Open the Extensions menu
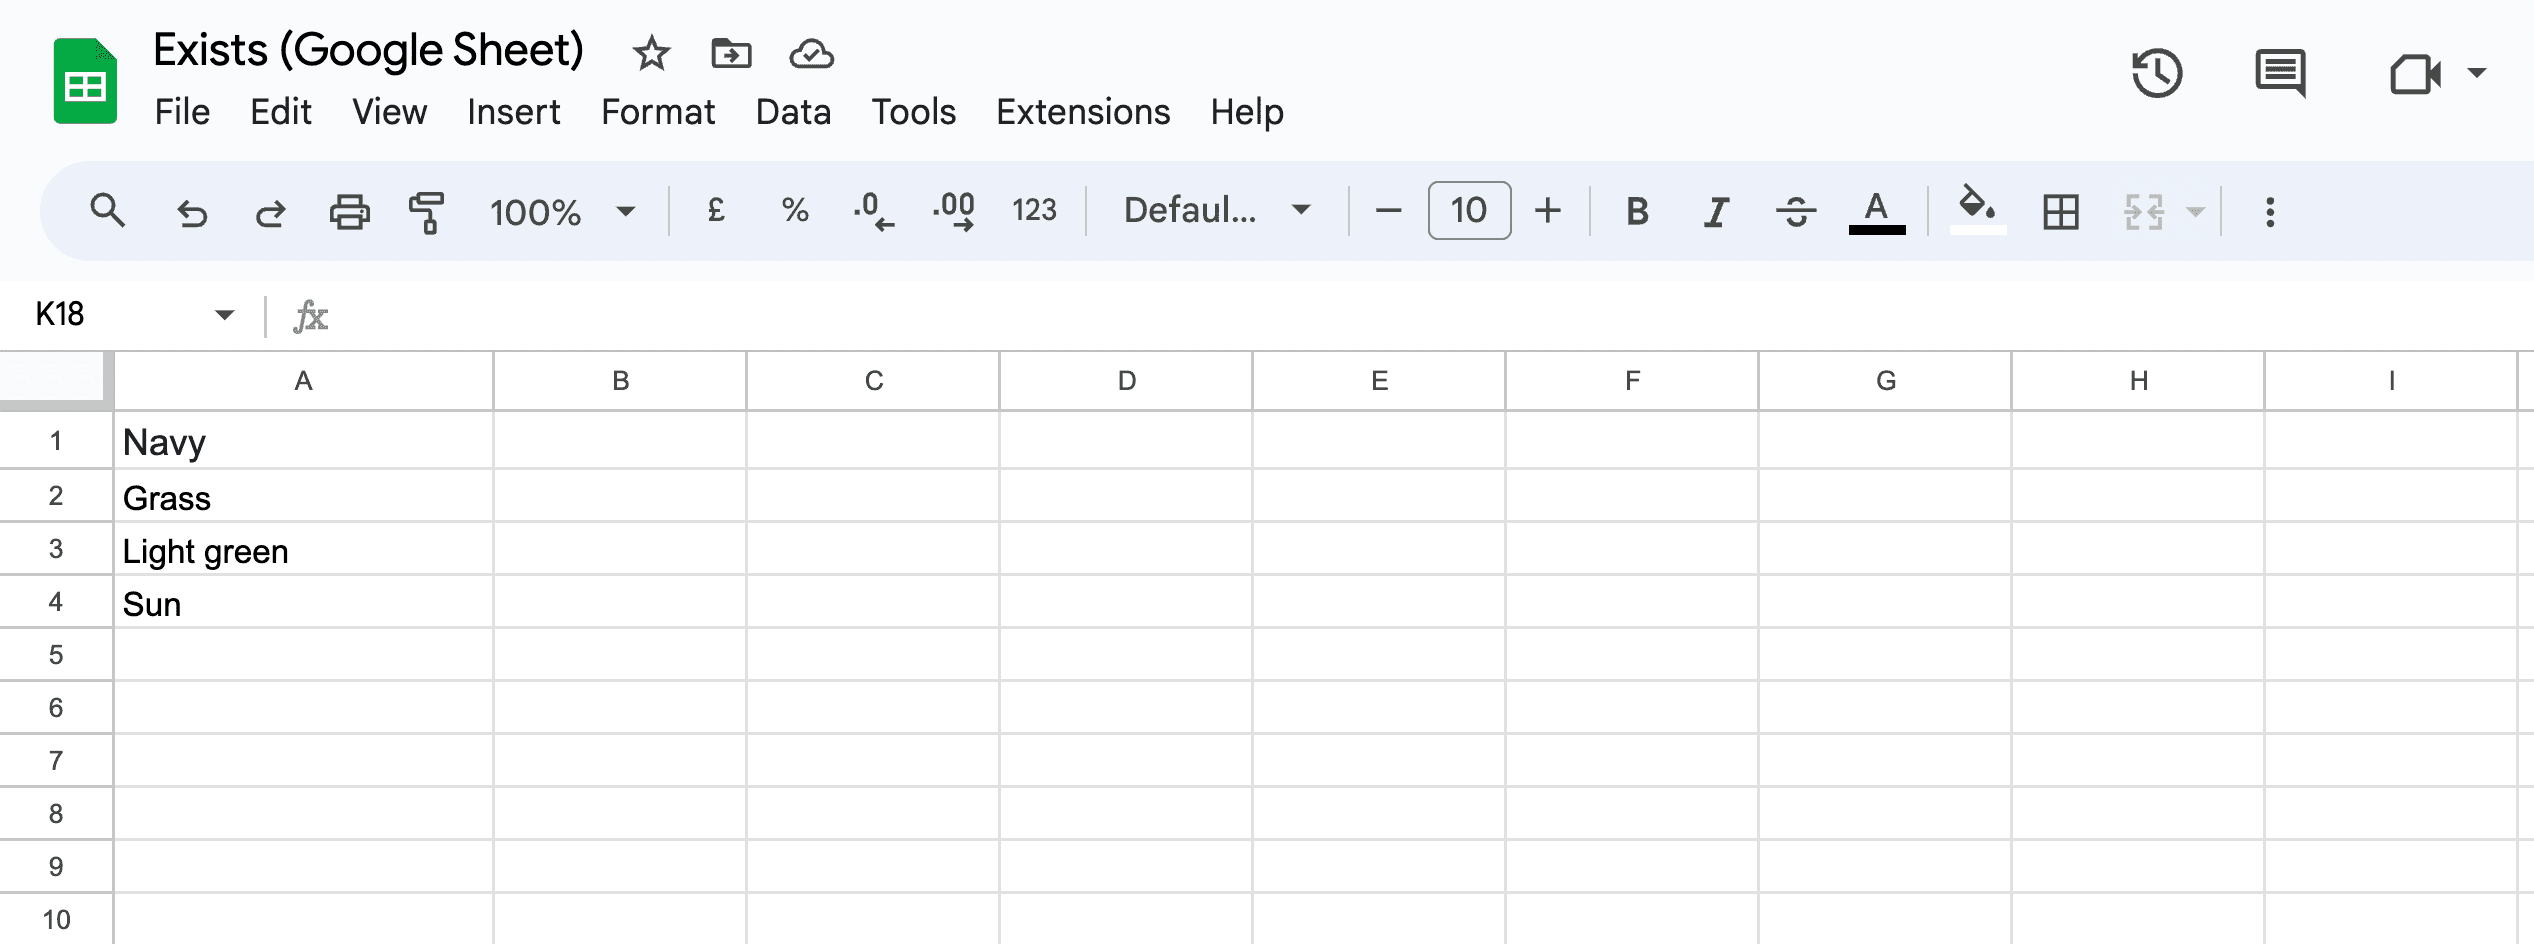 click(x=1083, y=111)
